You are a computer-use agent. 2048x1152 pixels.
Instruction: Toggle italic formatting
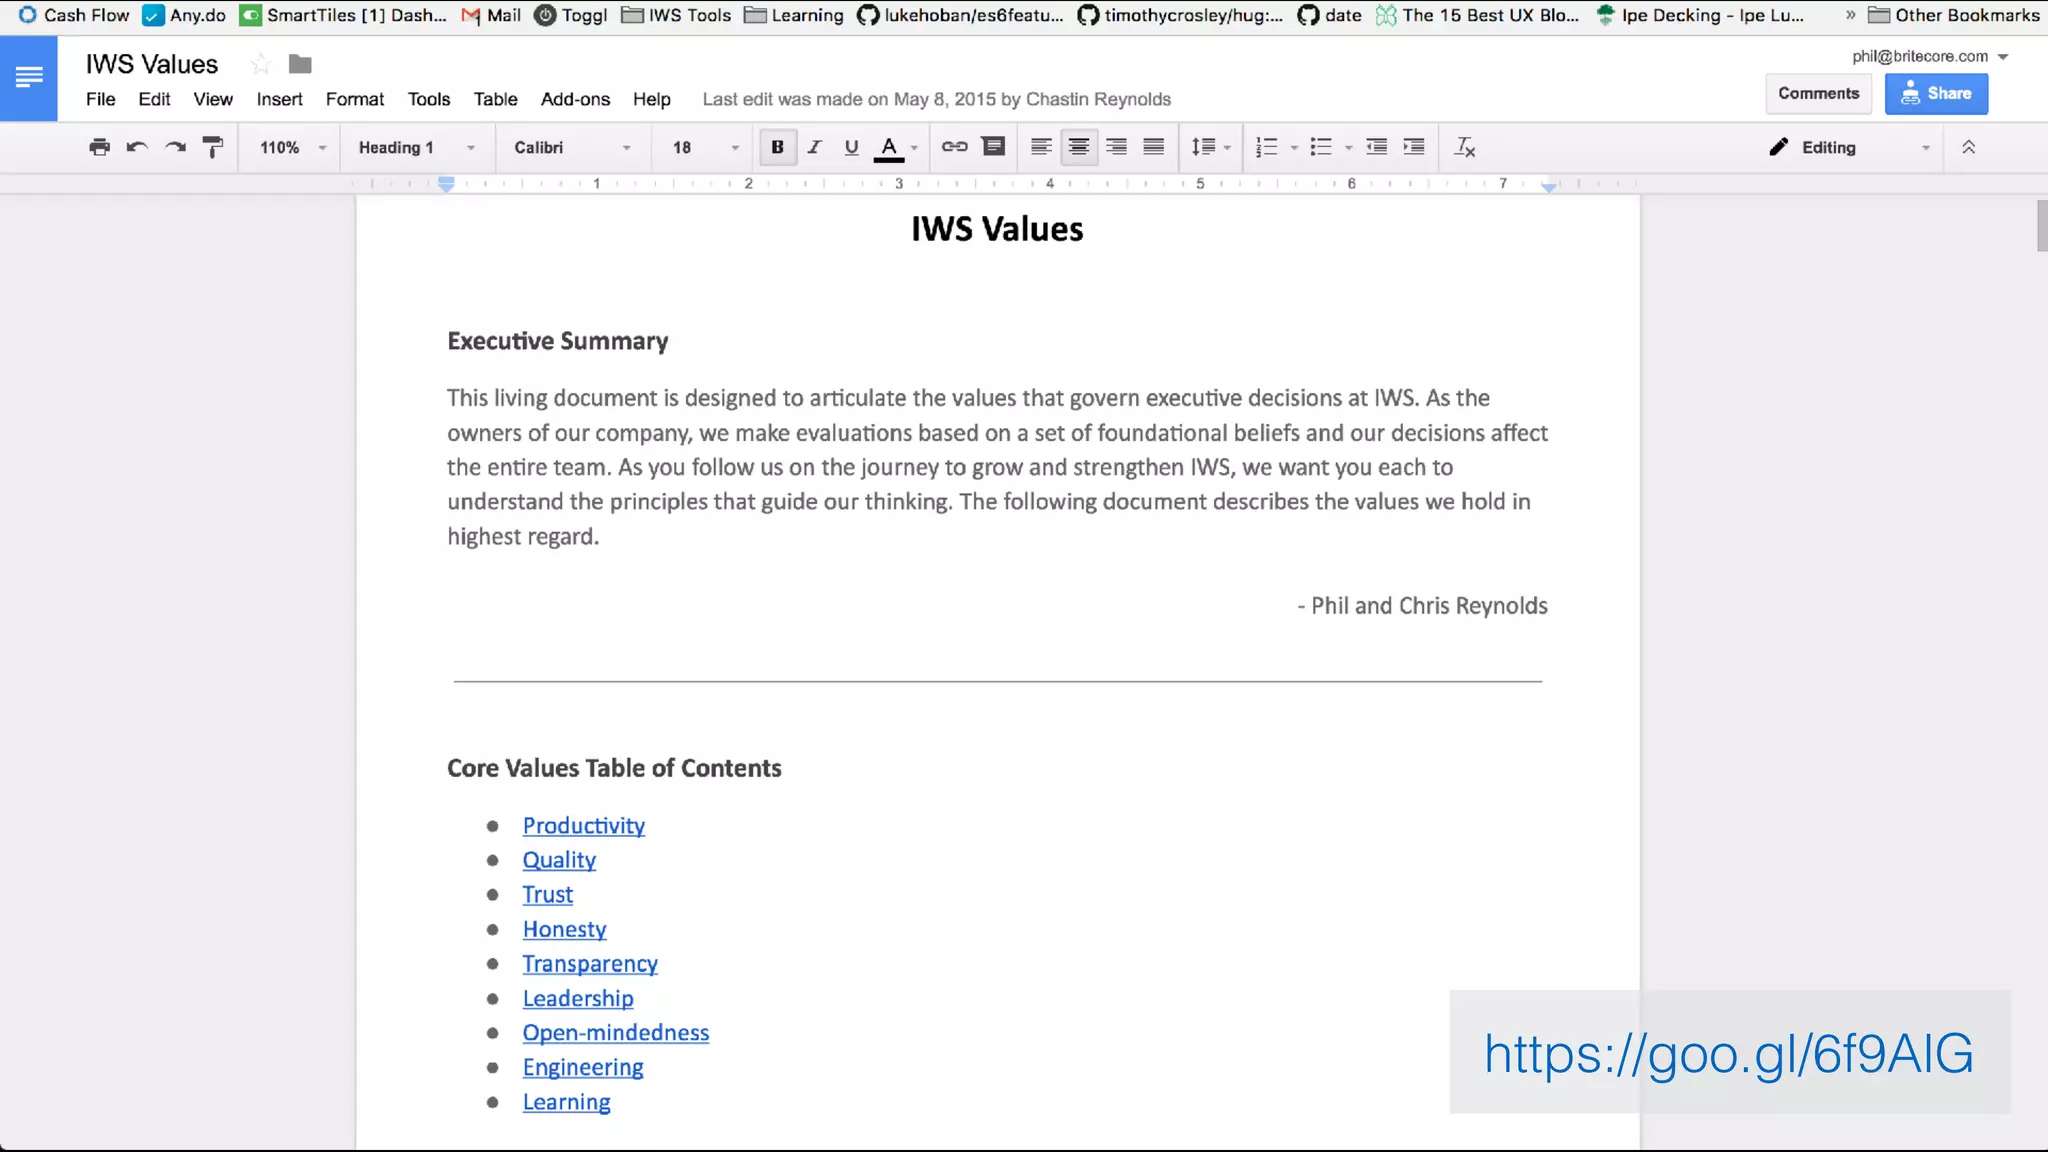(x=814, y=147)
